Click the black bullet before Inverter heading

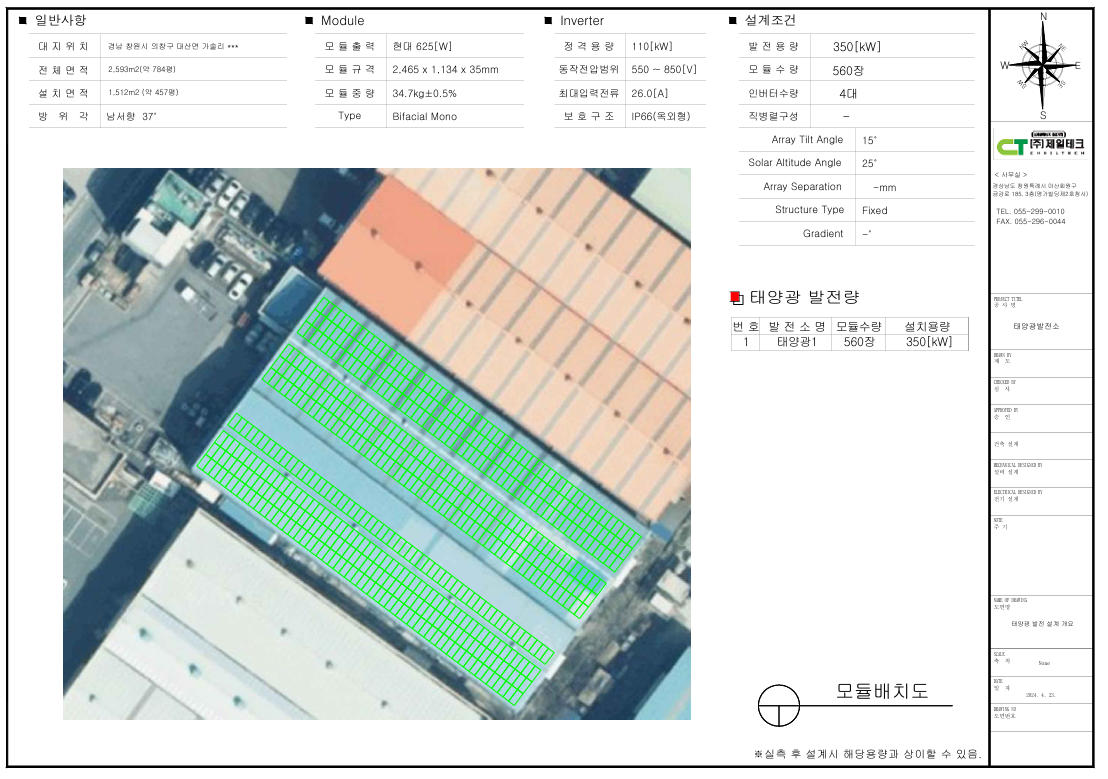[548, 20]
